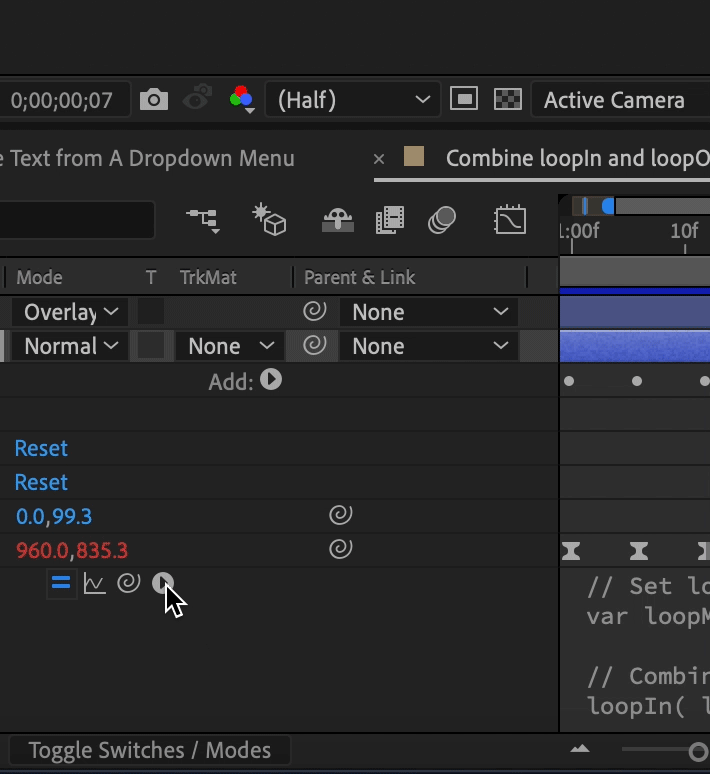
Task: Open the Active Camera view dropdown
Action: click(x=621, y=100)
